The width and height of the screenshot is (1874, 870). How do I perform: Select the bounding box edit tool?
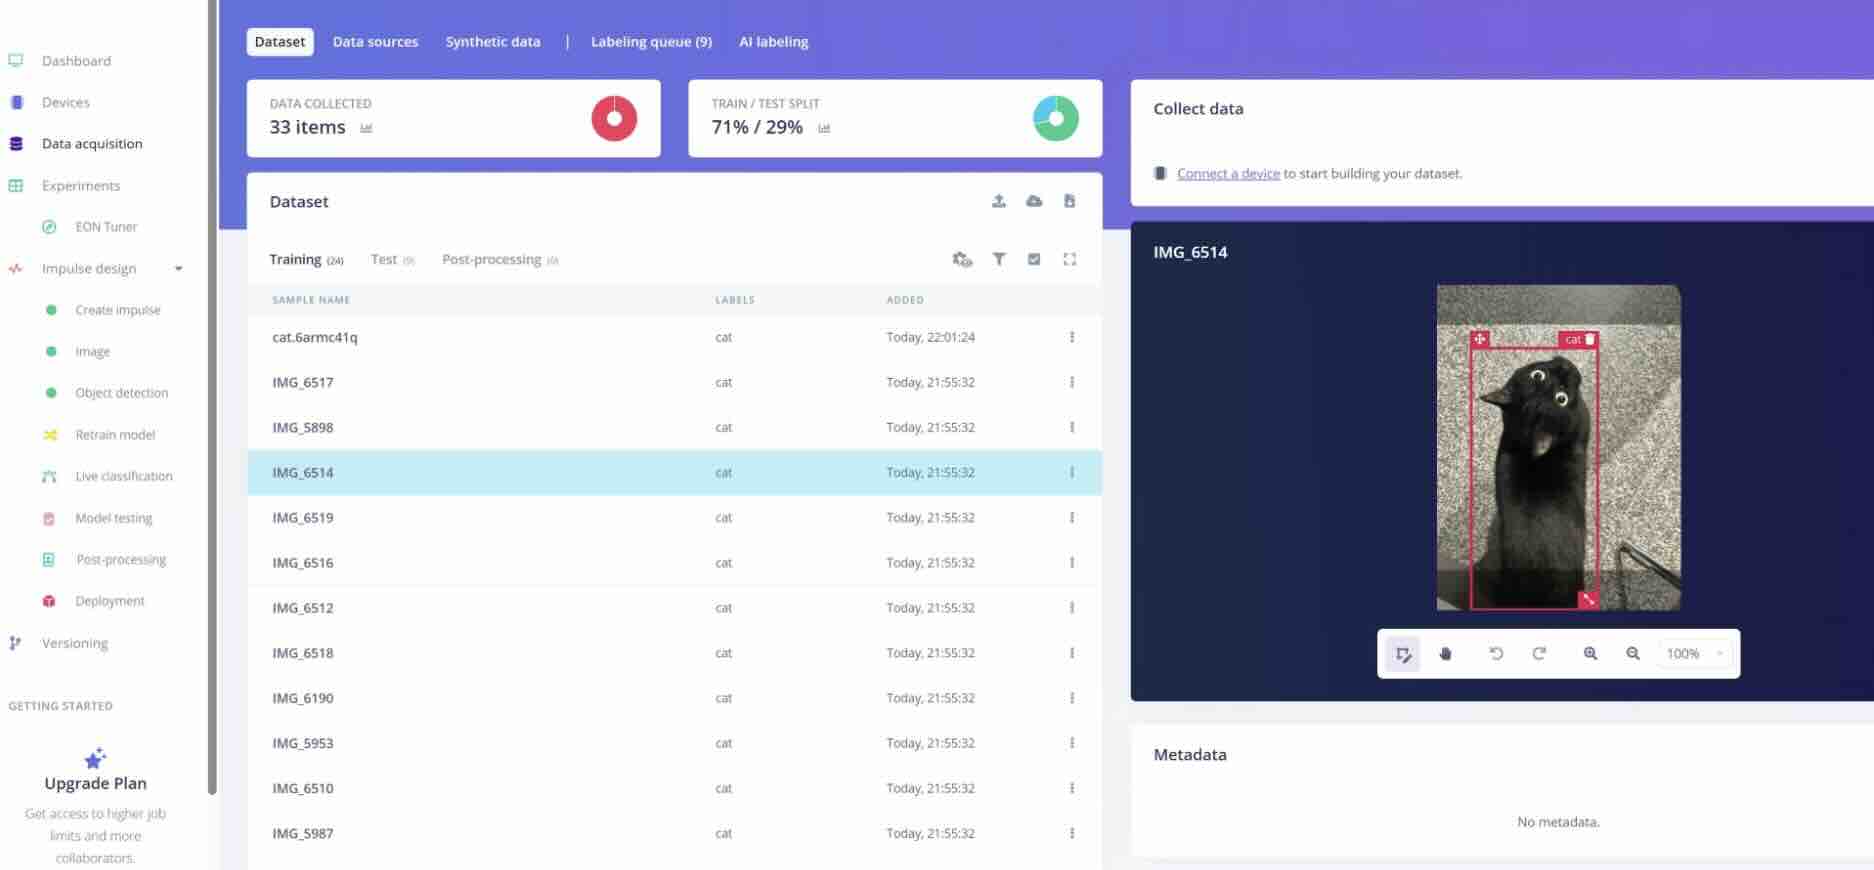[x=1403, y=654]
